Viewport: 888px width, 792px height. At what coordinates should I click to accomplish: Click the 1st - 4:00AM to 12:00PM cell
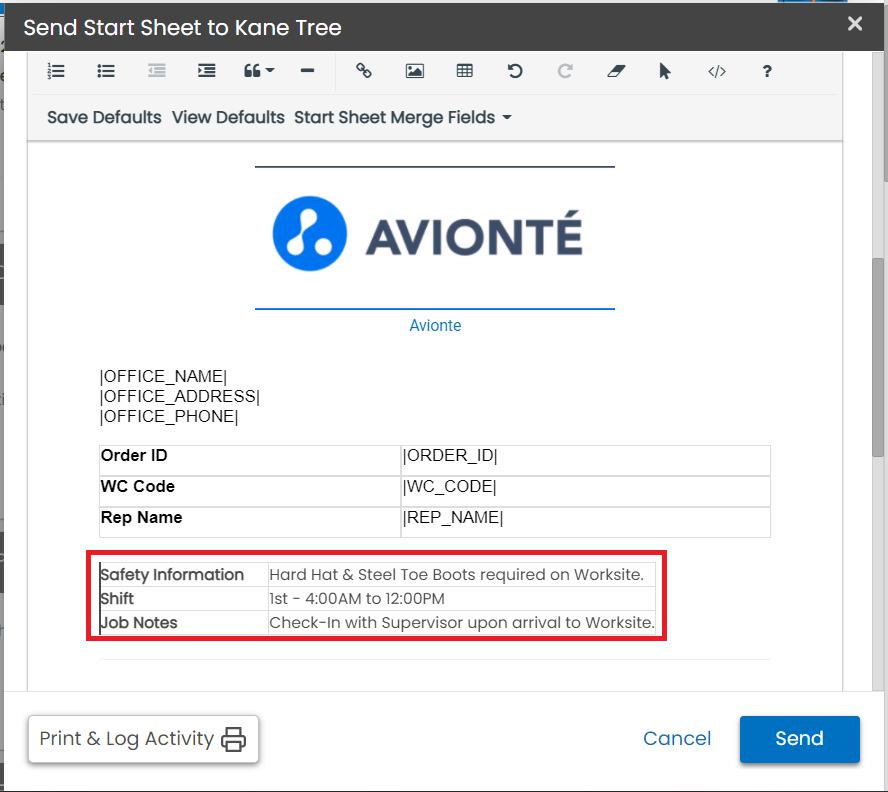pyautogui.click(x=462, y=598)
